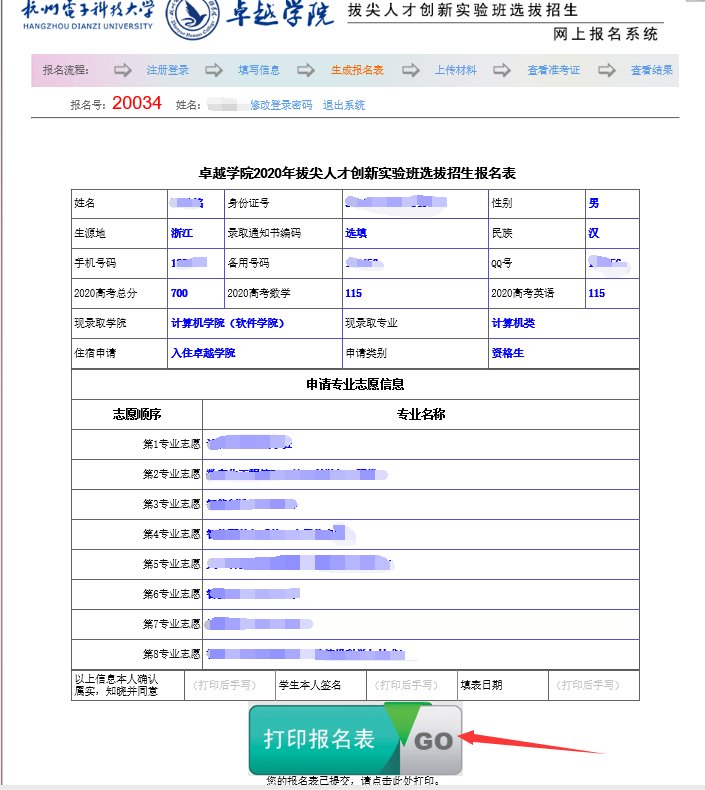This screenshot has height=790, width=705.
Task: Click the 申请专业志愿信息 section header
Action: [355, 384]
